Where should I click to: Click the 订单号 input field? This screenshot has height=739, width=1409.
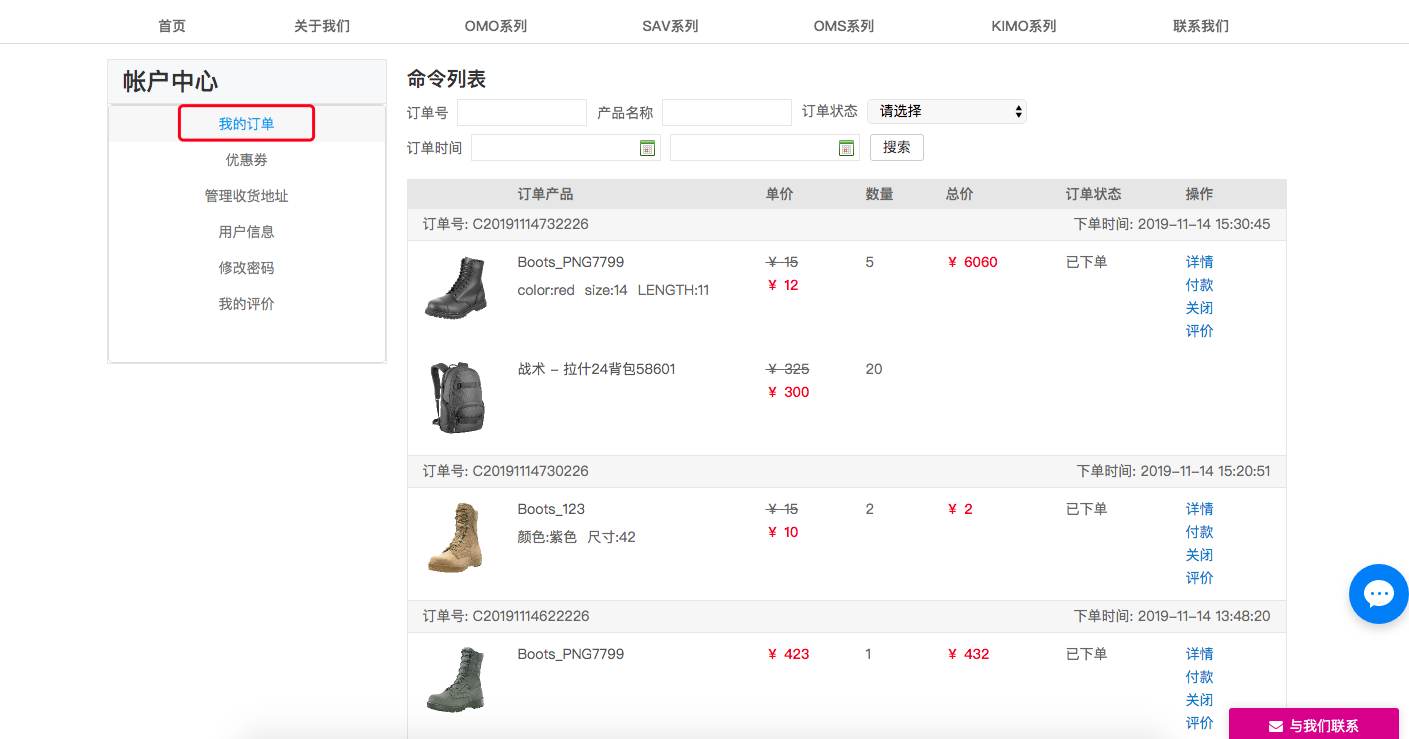521,111
